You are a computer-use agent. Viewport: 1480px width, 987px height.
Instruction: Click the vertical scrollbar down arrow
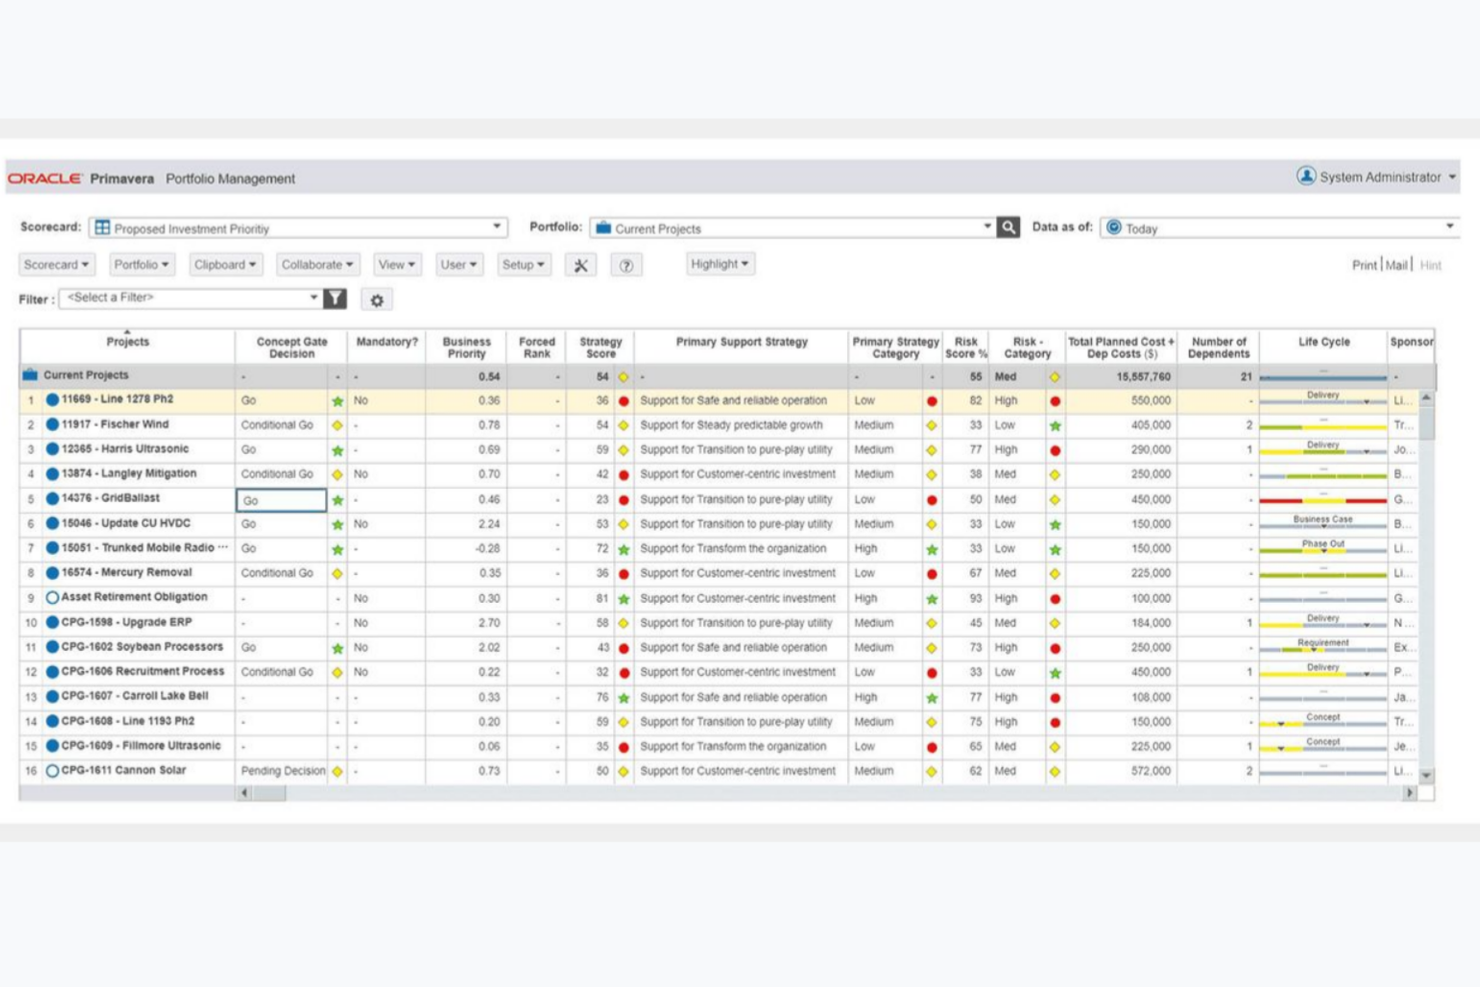coord(1427,775)
